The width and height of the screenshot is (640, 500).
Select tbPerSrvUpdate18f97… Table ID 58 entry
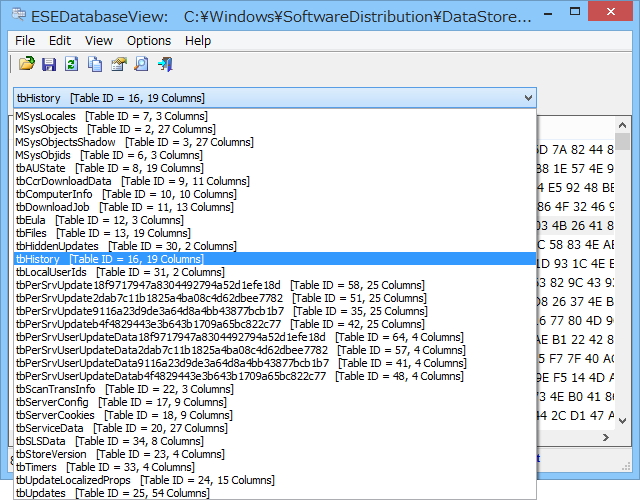tap(275, 285)
